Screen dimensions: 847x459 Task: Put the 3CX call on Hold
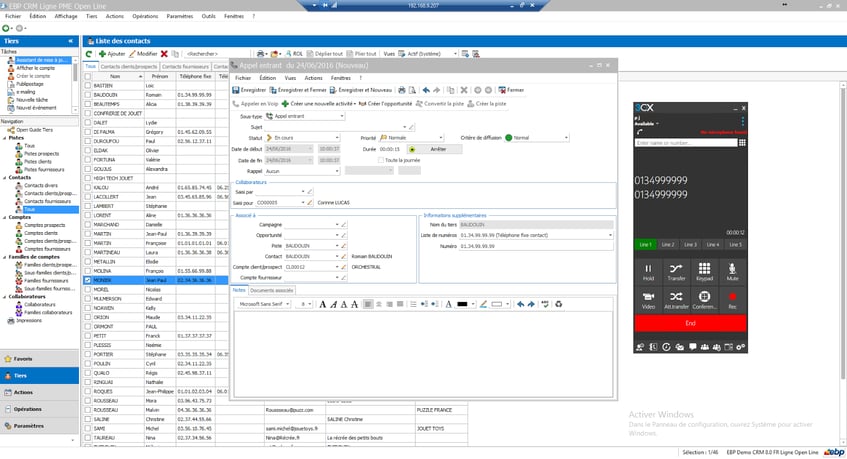click(x=648, y=272)
